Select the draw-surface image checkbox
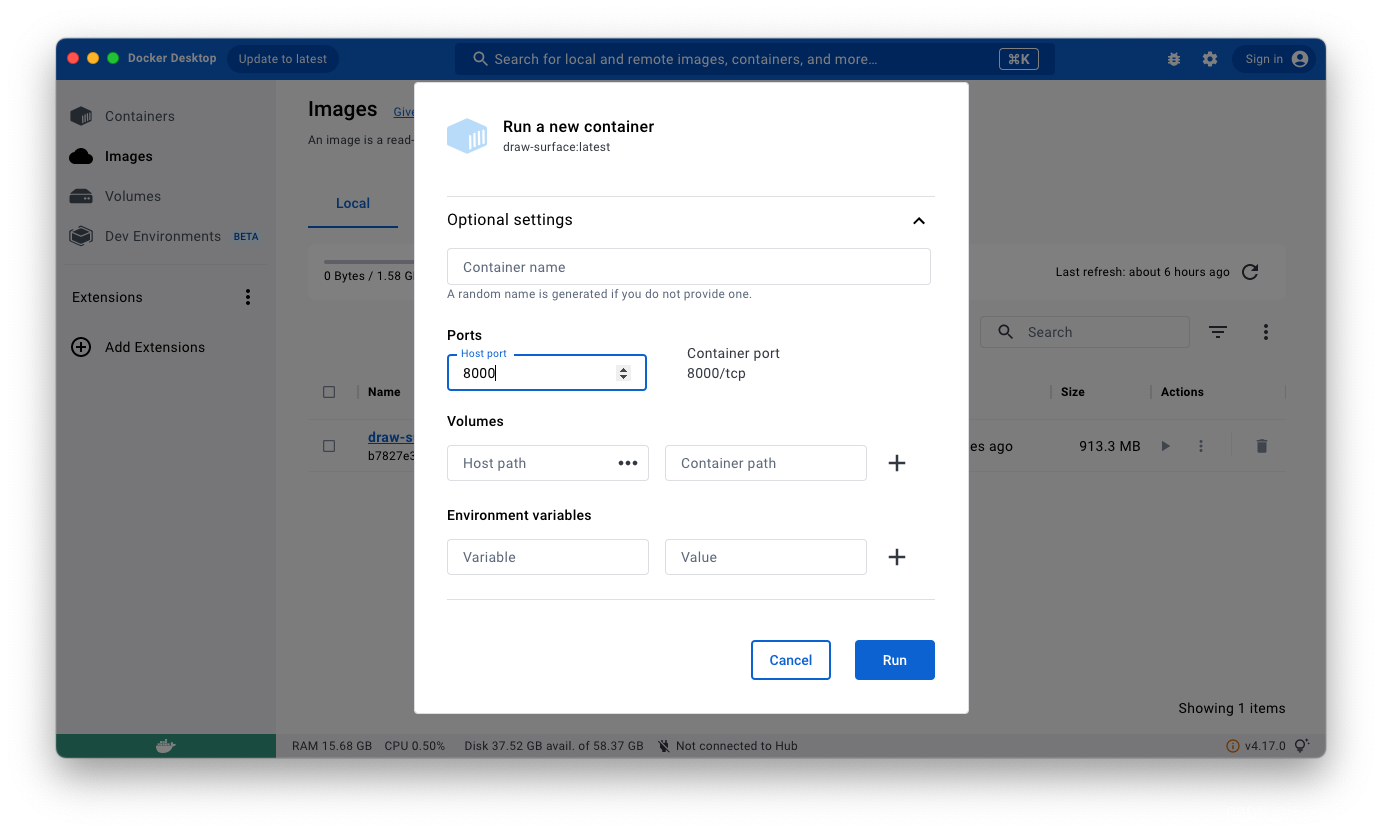Screen dimensions: 1382x832 coord(329,446)
